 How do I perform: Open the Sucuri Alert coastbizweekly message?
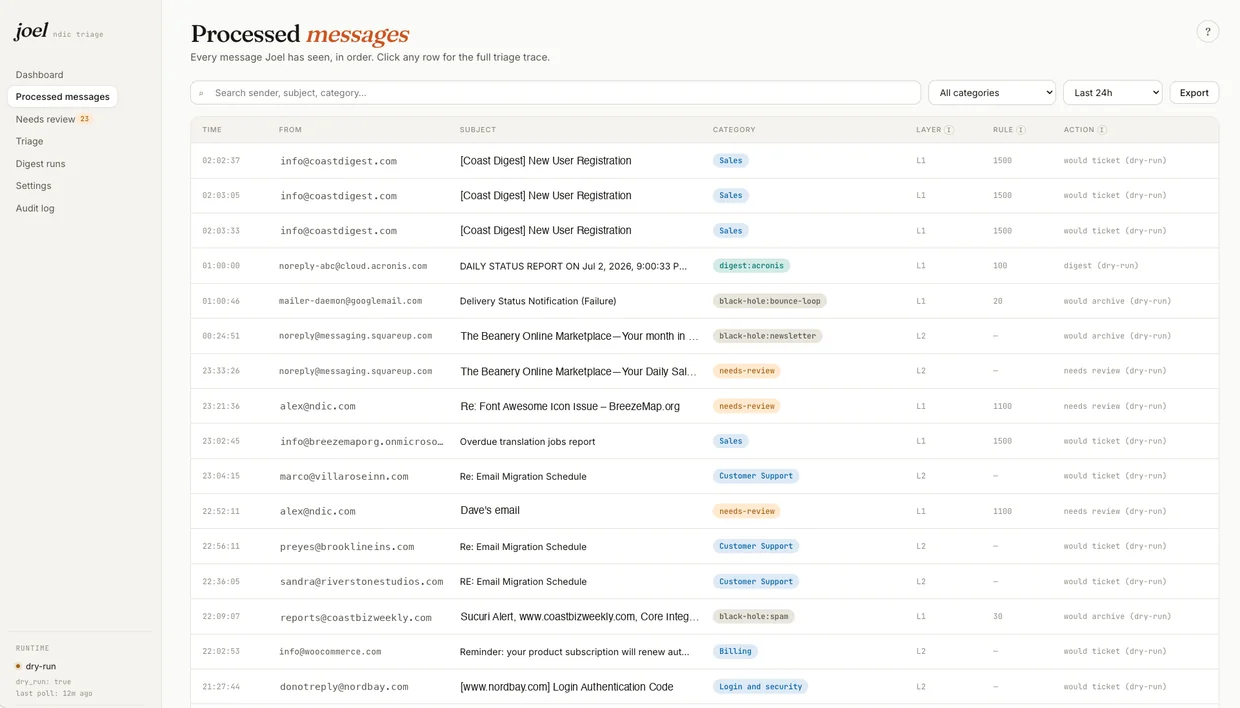point(579,617)
